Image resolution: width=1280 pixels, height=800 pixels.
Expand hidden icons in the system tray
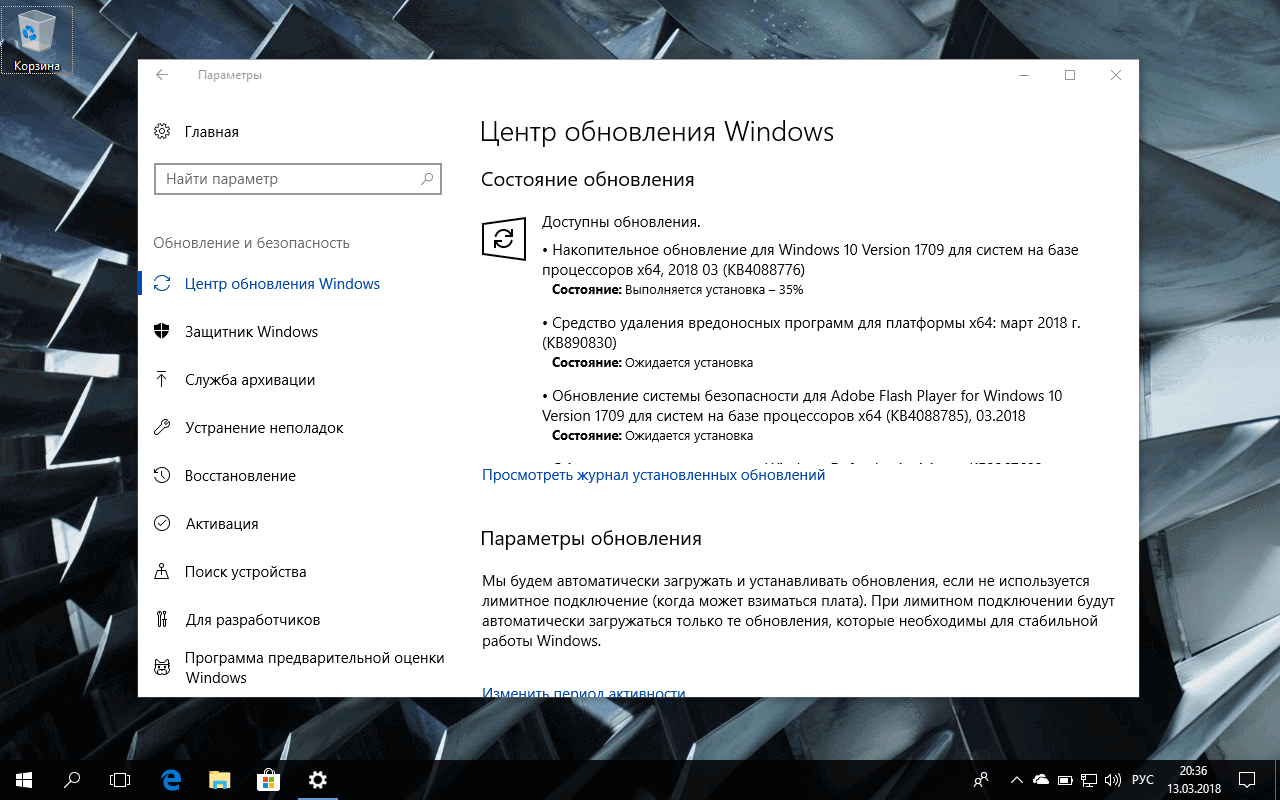pyautogui.click(x=1016, y=779)
